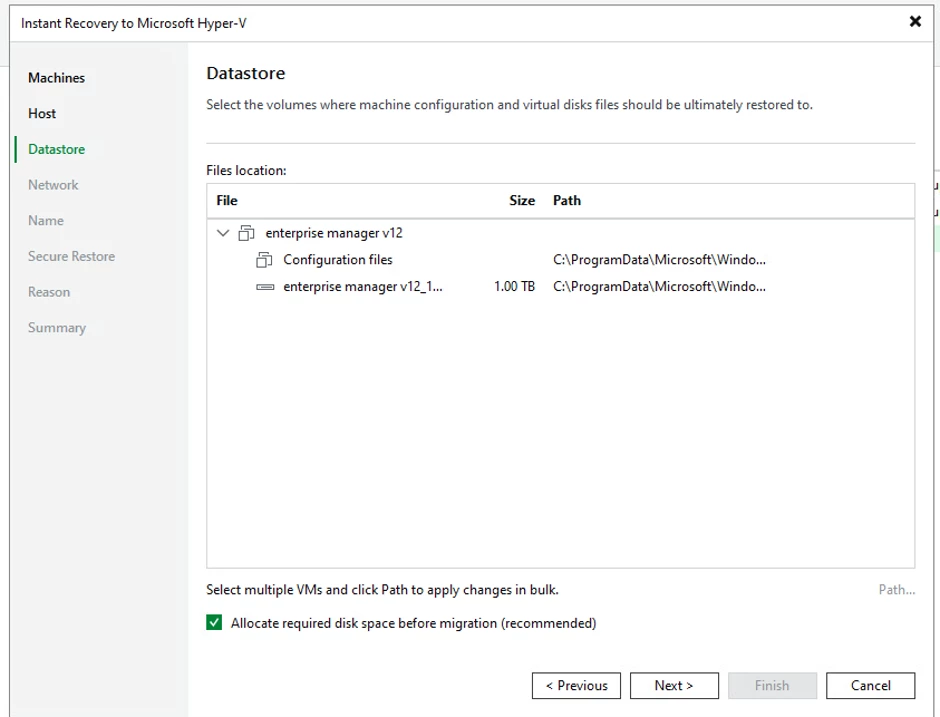This screenshot has height=717, width=940.
Task: Sort by the Size column header
Action: (x=522, y=200)
